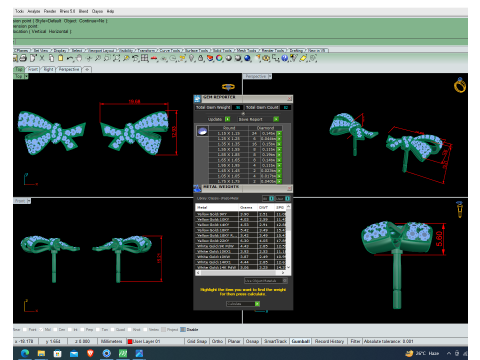Image resolution: width=480 pixels, height=360 pixels.
Task: Switch to the Front viewport tab
Action: [33, 69]
